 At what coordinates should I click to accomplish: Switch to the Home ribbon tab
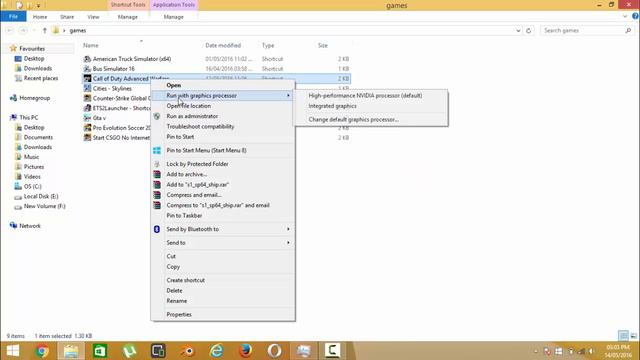[x=40, y=17]
